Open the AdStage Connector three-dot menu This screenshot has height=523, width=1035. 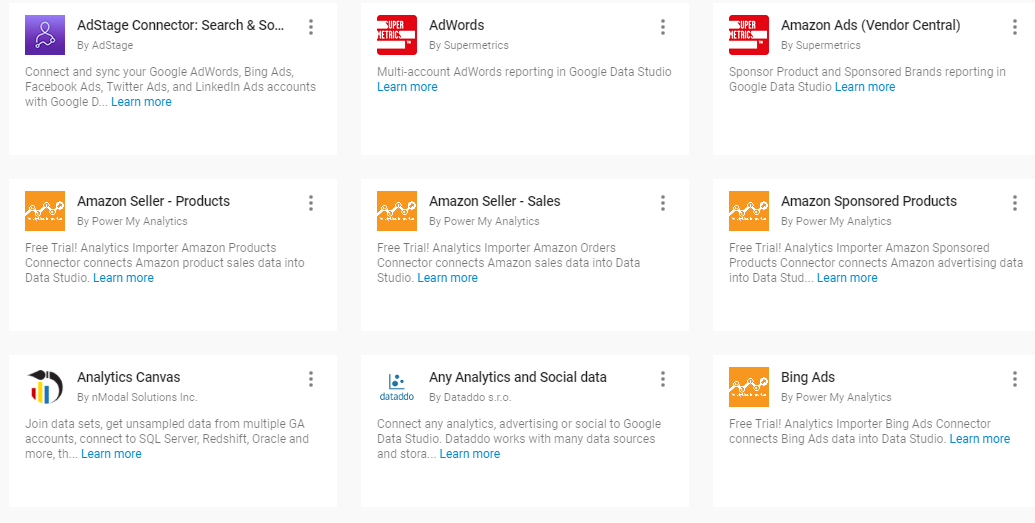(311, 27)
